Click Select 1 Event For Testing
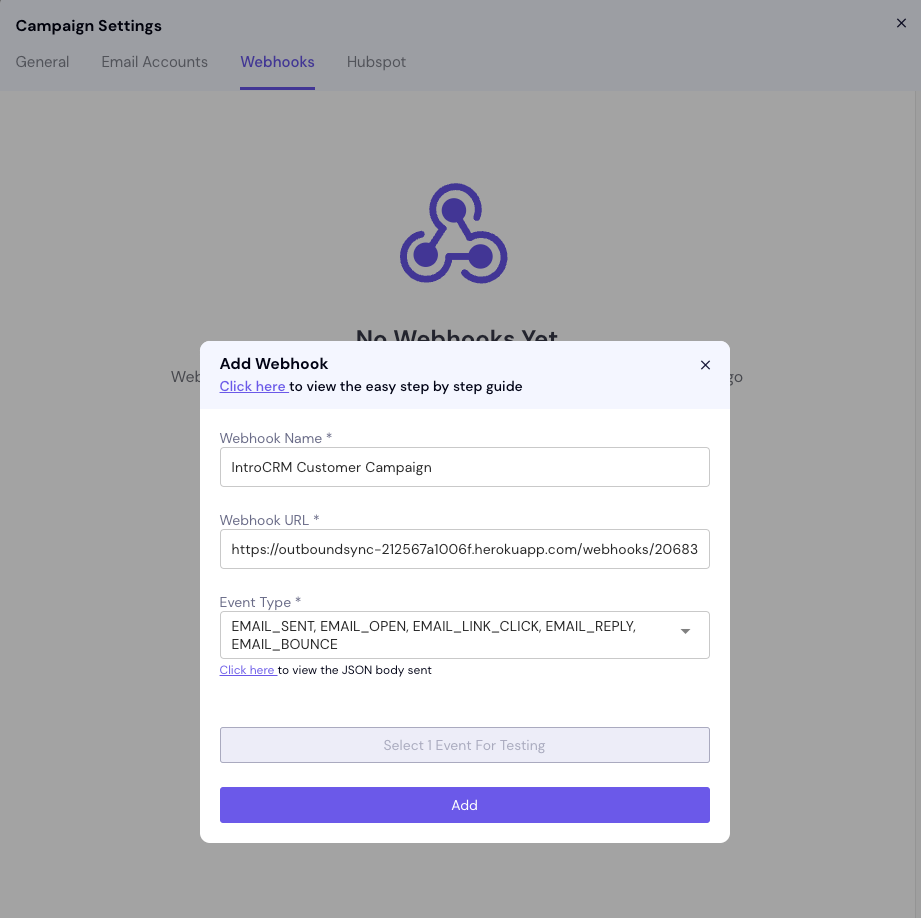Image resolution: width=921 pixels, height=918 pixels. coord(464,744)
